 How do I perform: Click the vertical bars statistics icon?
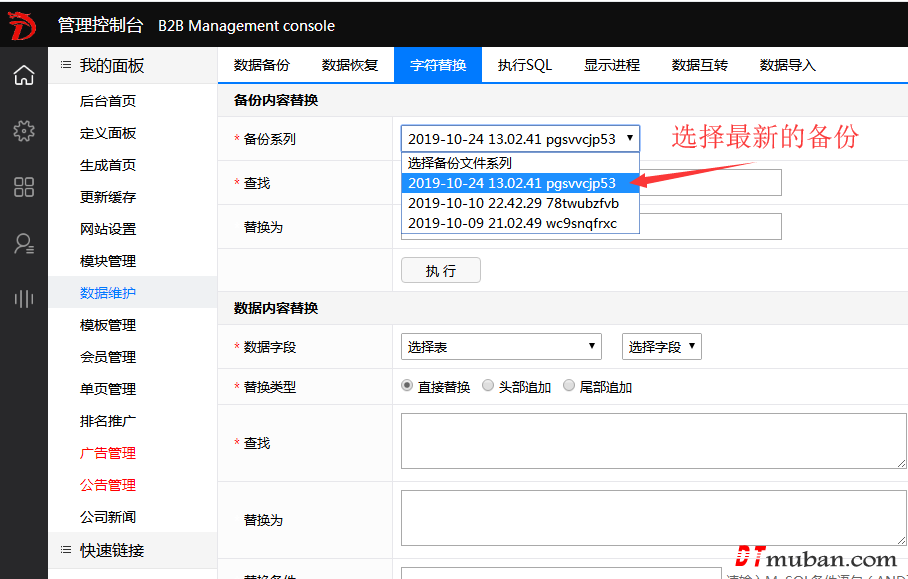tap(23, 298)
